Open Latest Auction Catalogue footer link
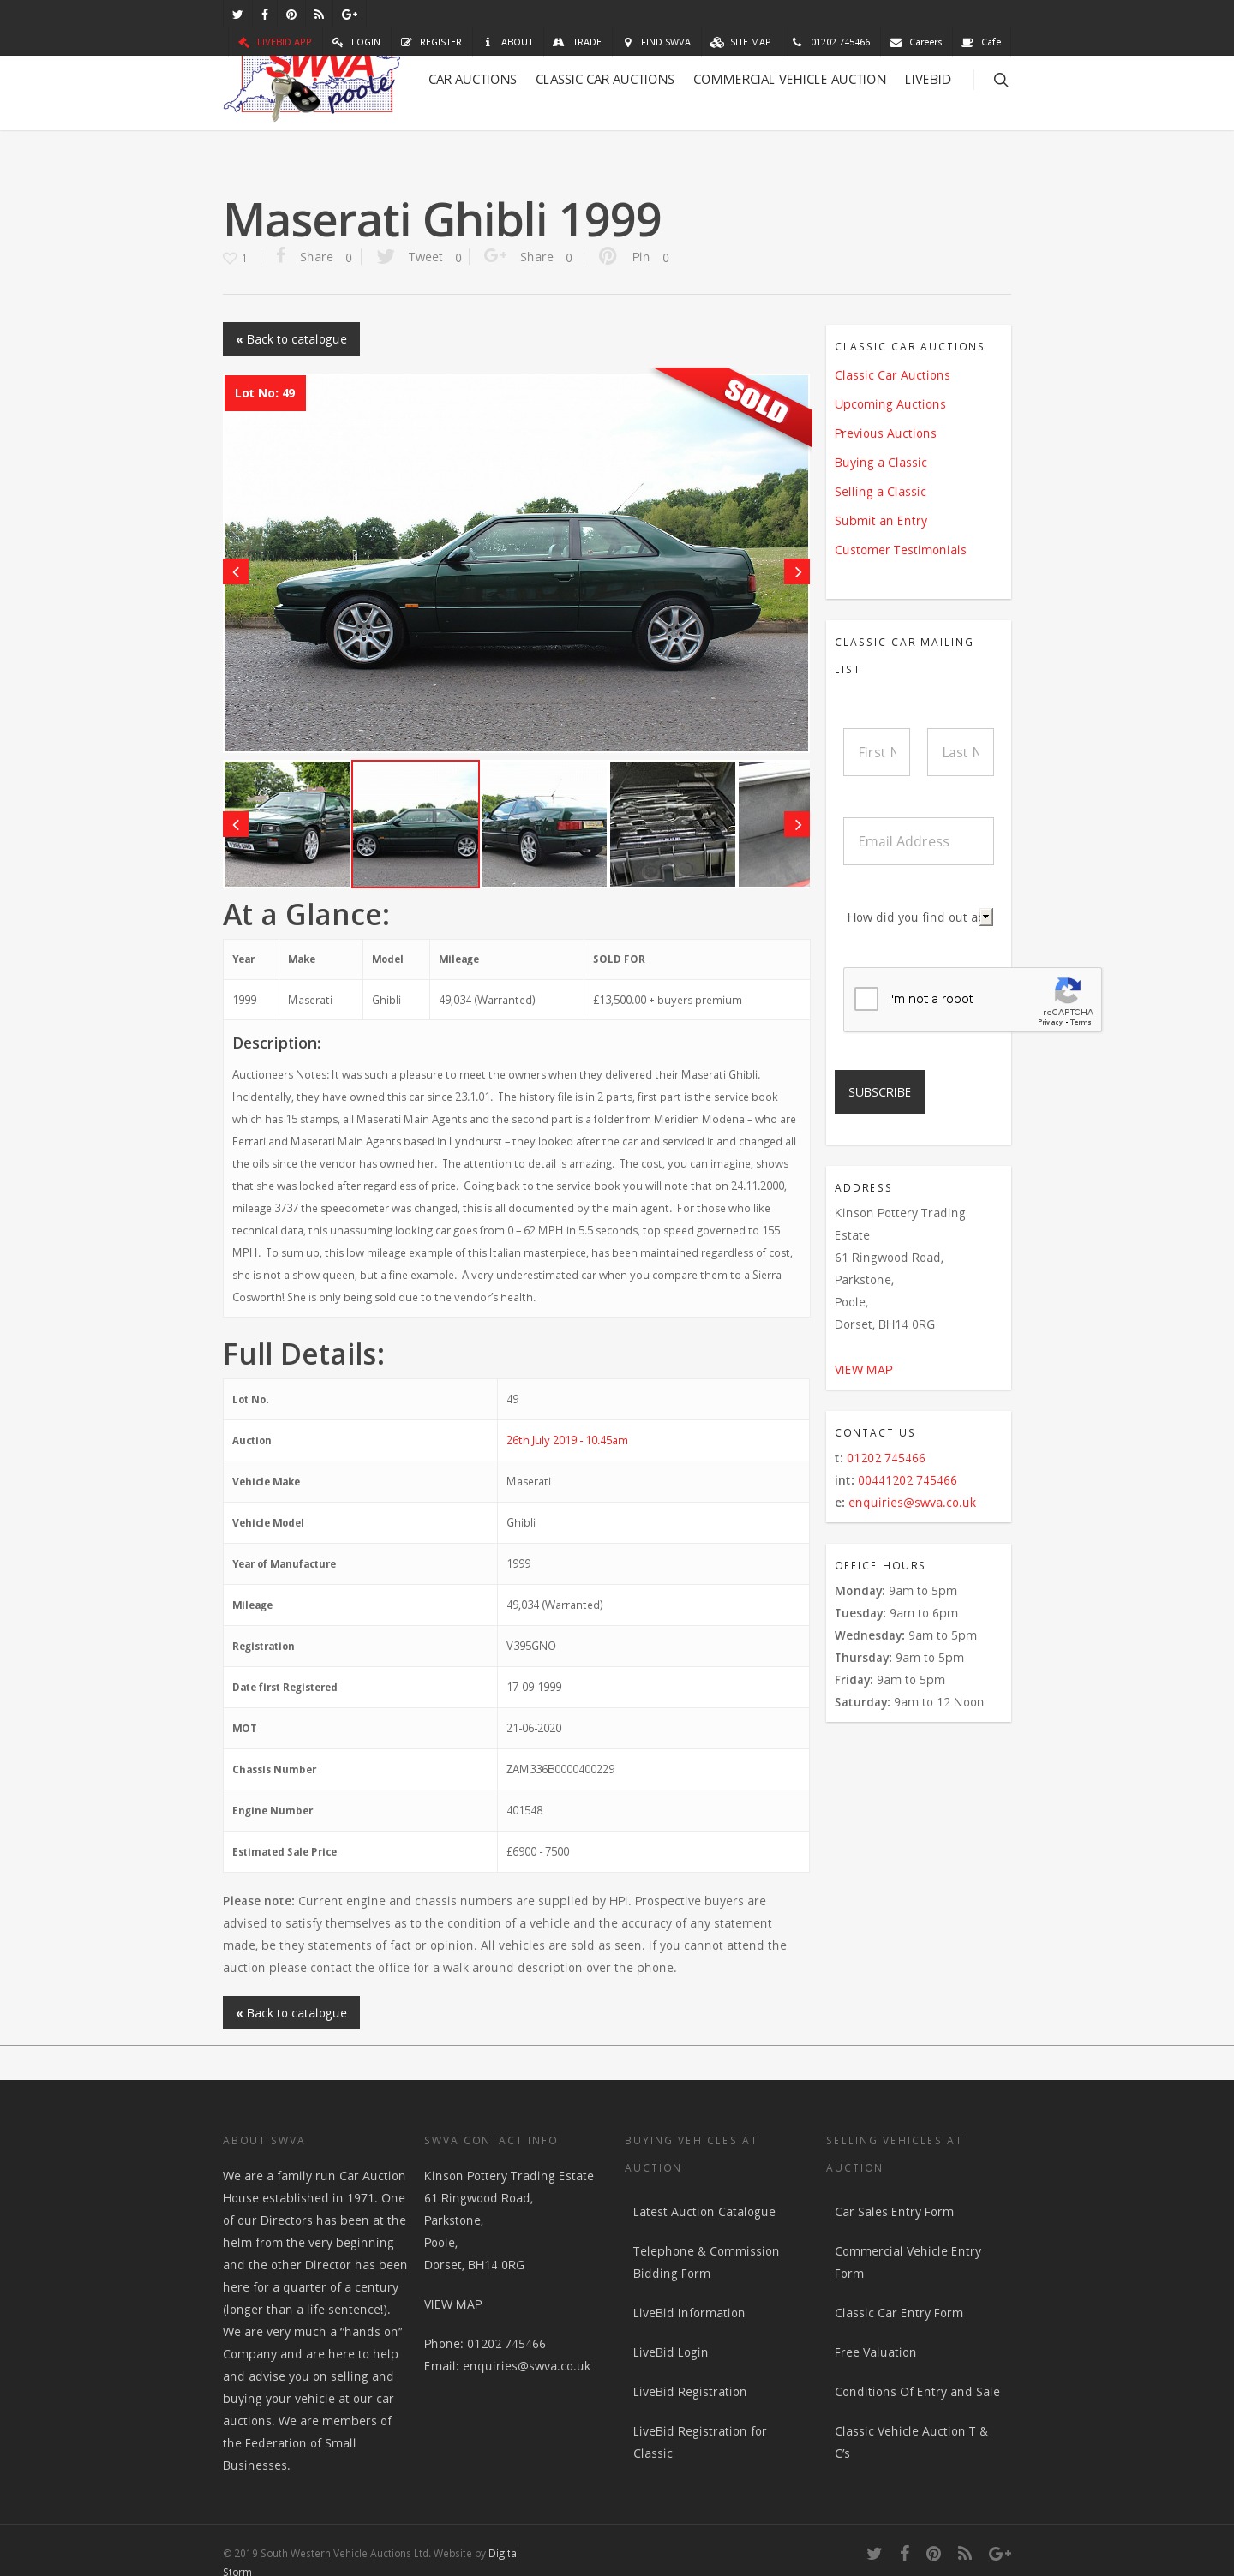This screenshot has height=2576, width=1234. click(x=704, y=2211)
